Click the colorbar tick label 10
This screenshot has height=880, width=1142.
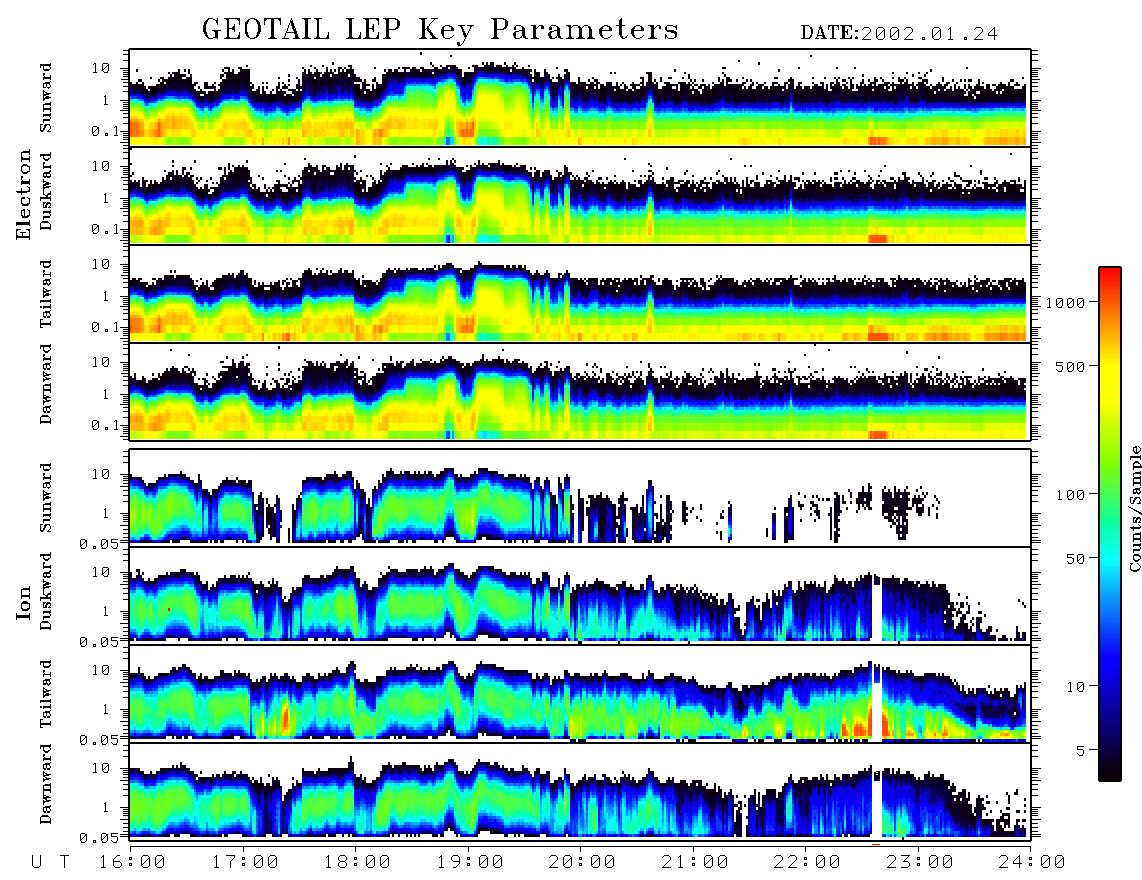(1076, 686)
